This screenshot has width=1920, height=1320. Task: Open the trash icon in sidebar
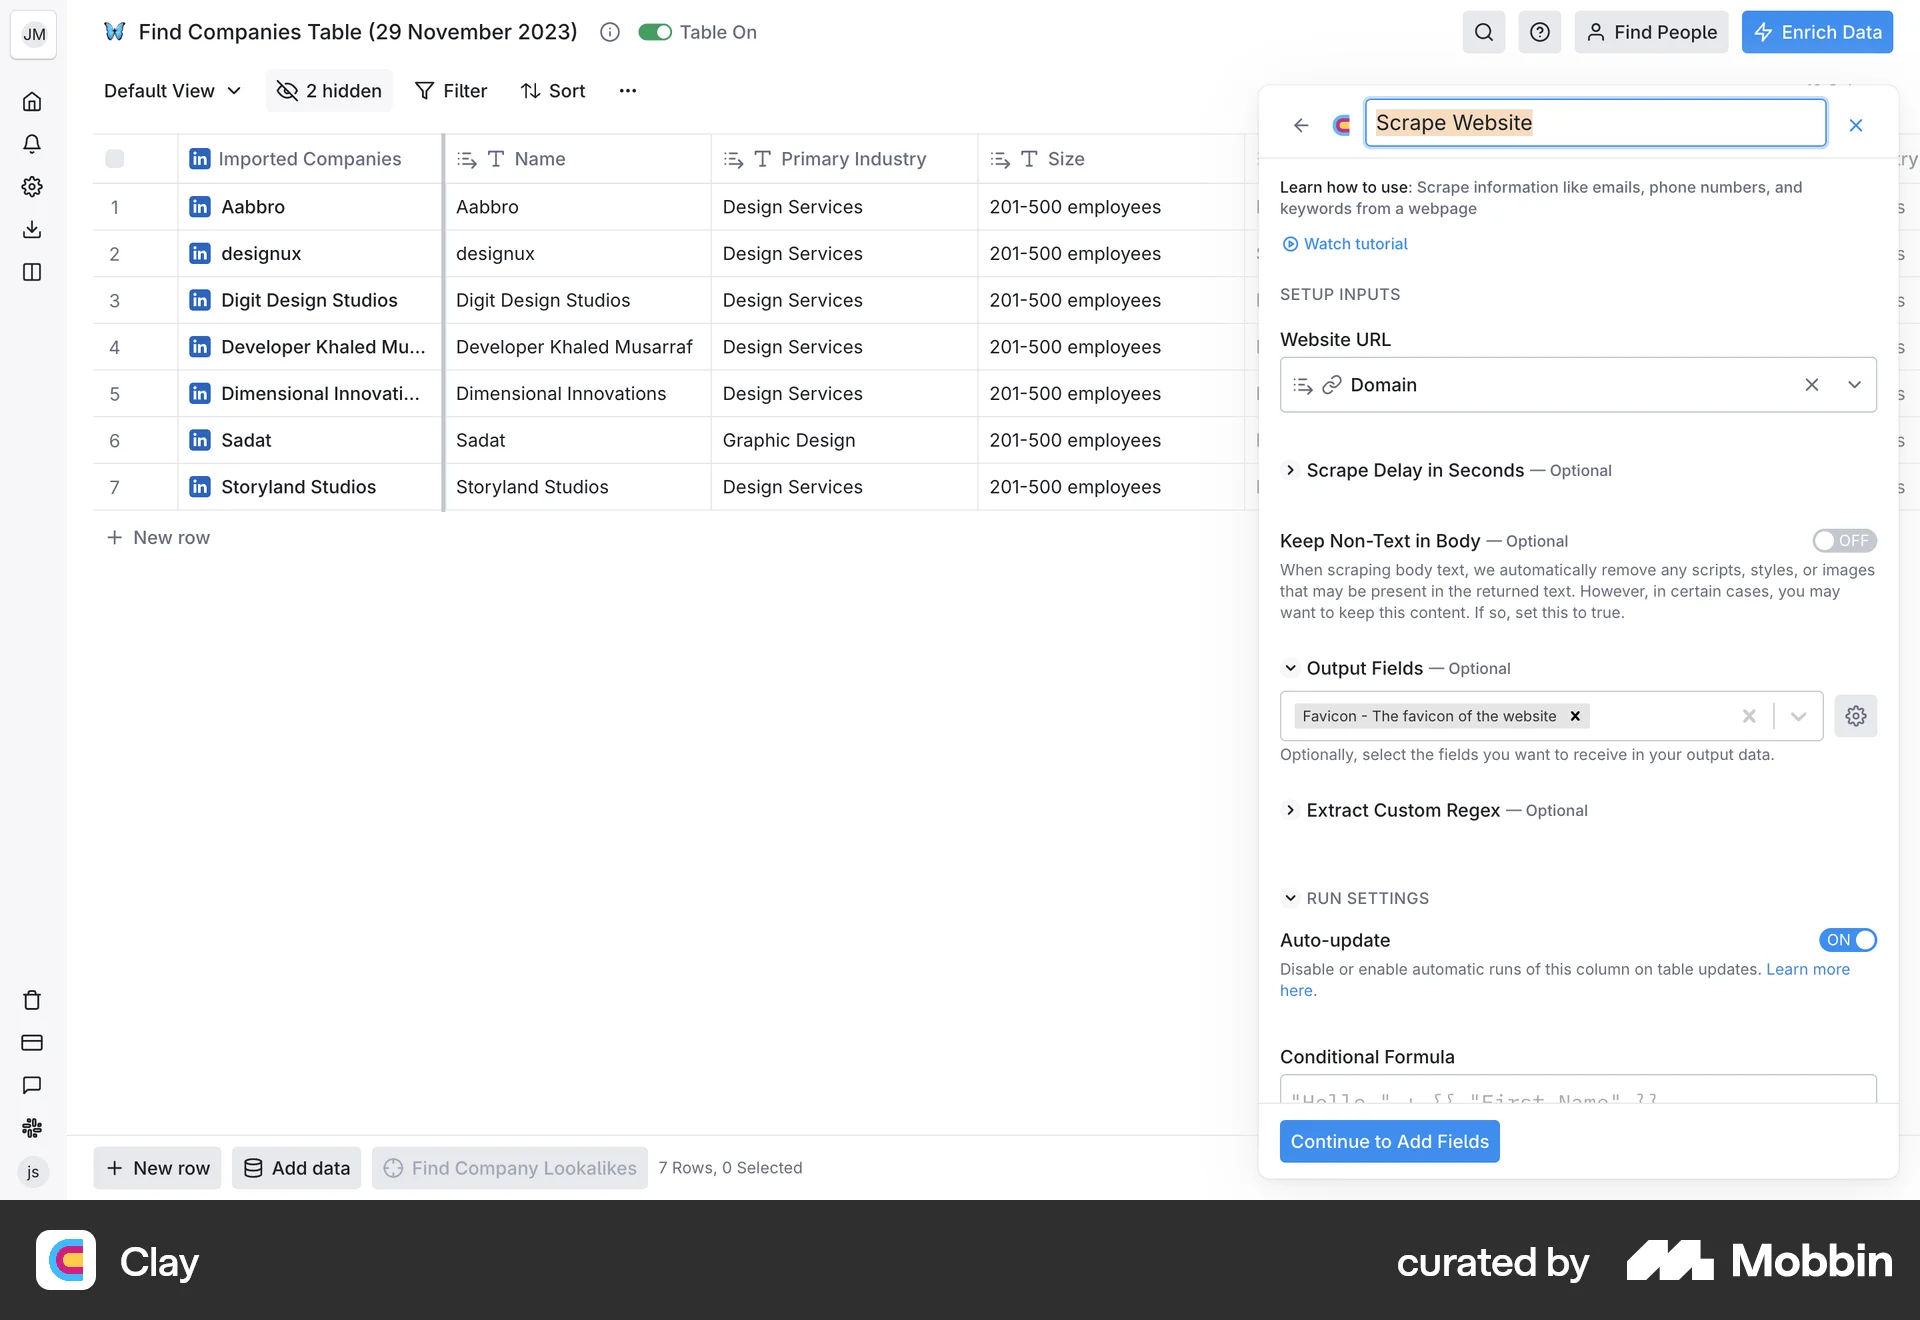click(32, 1000)
